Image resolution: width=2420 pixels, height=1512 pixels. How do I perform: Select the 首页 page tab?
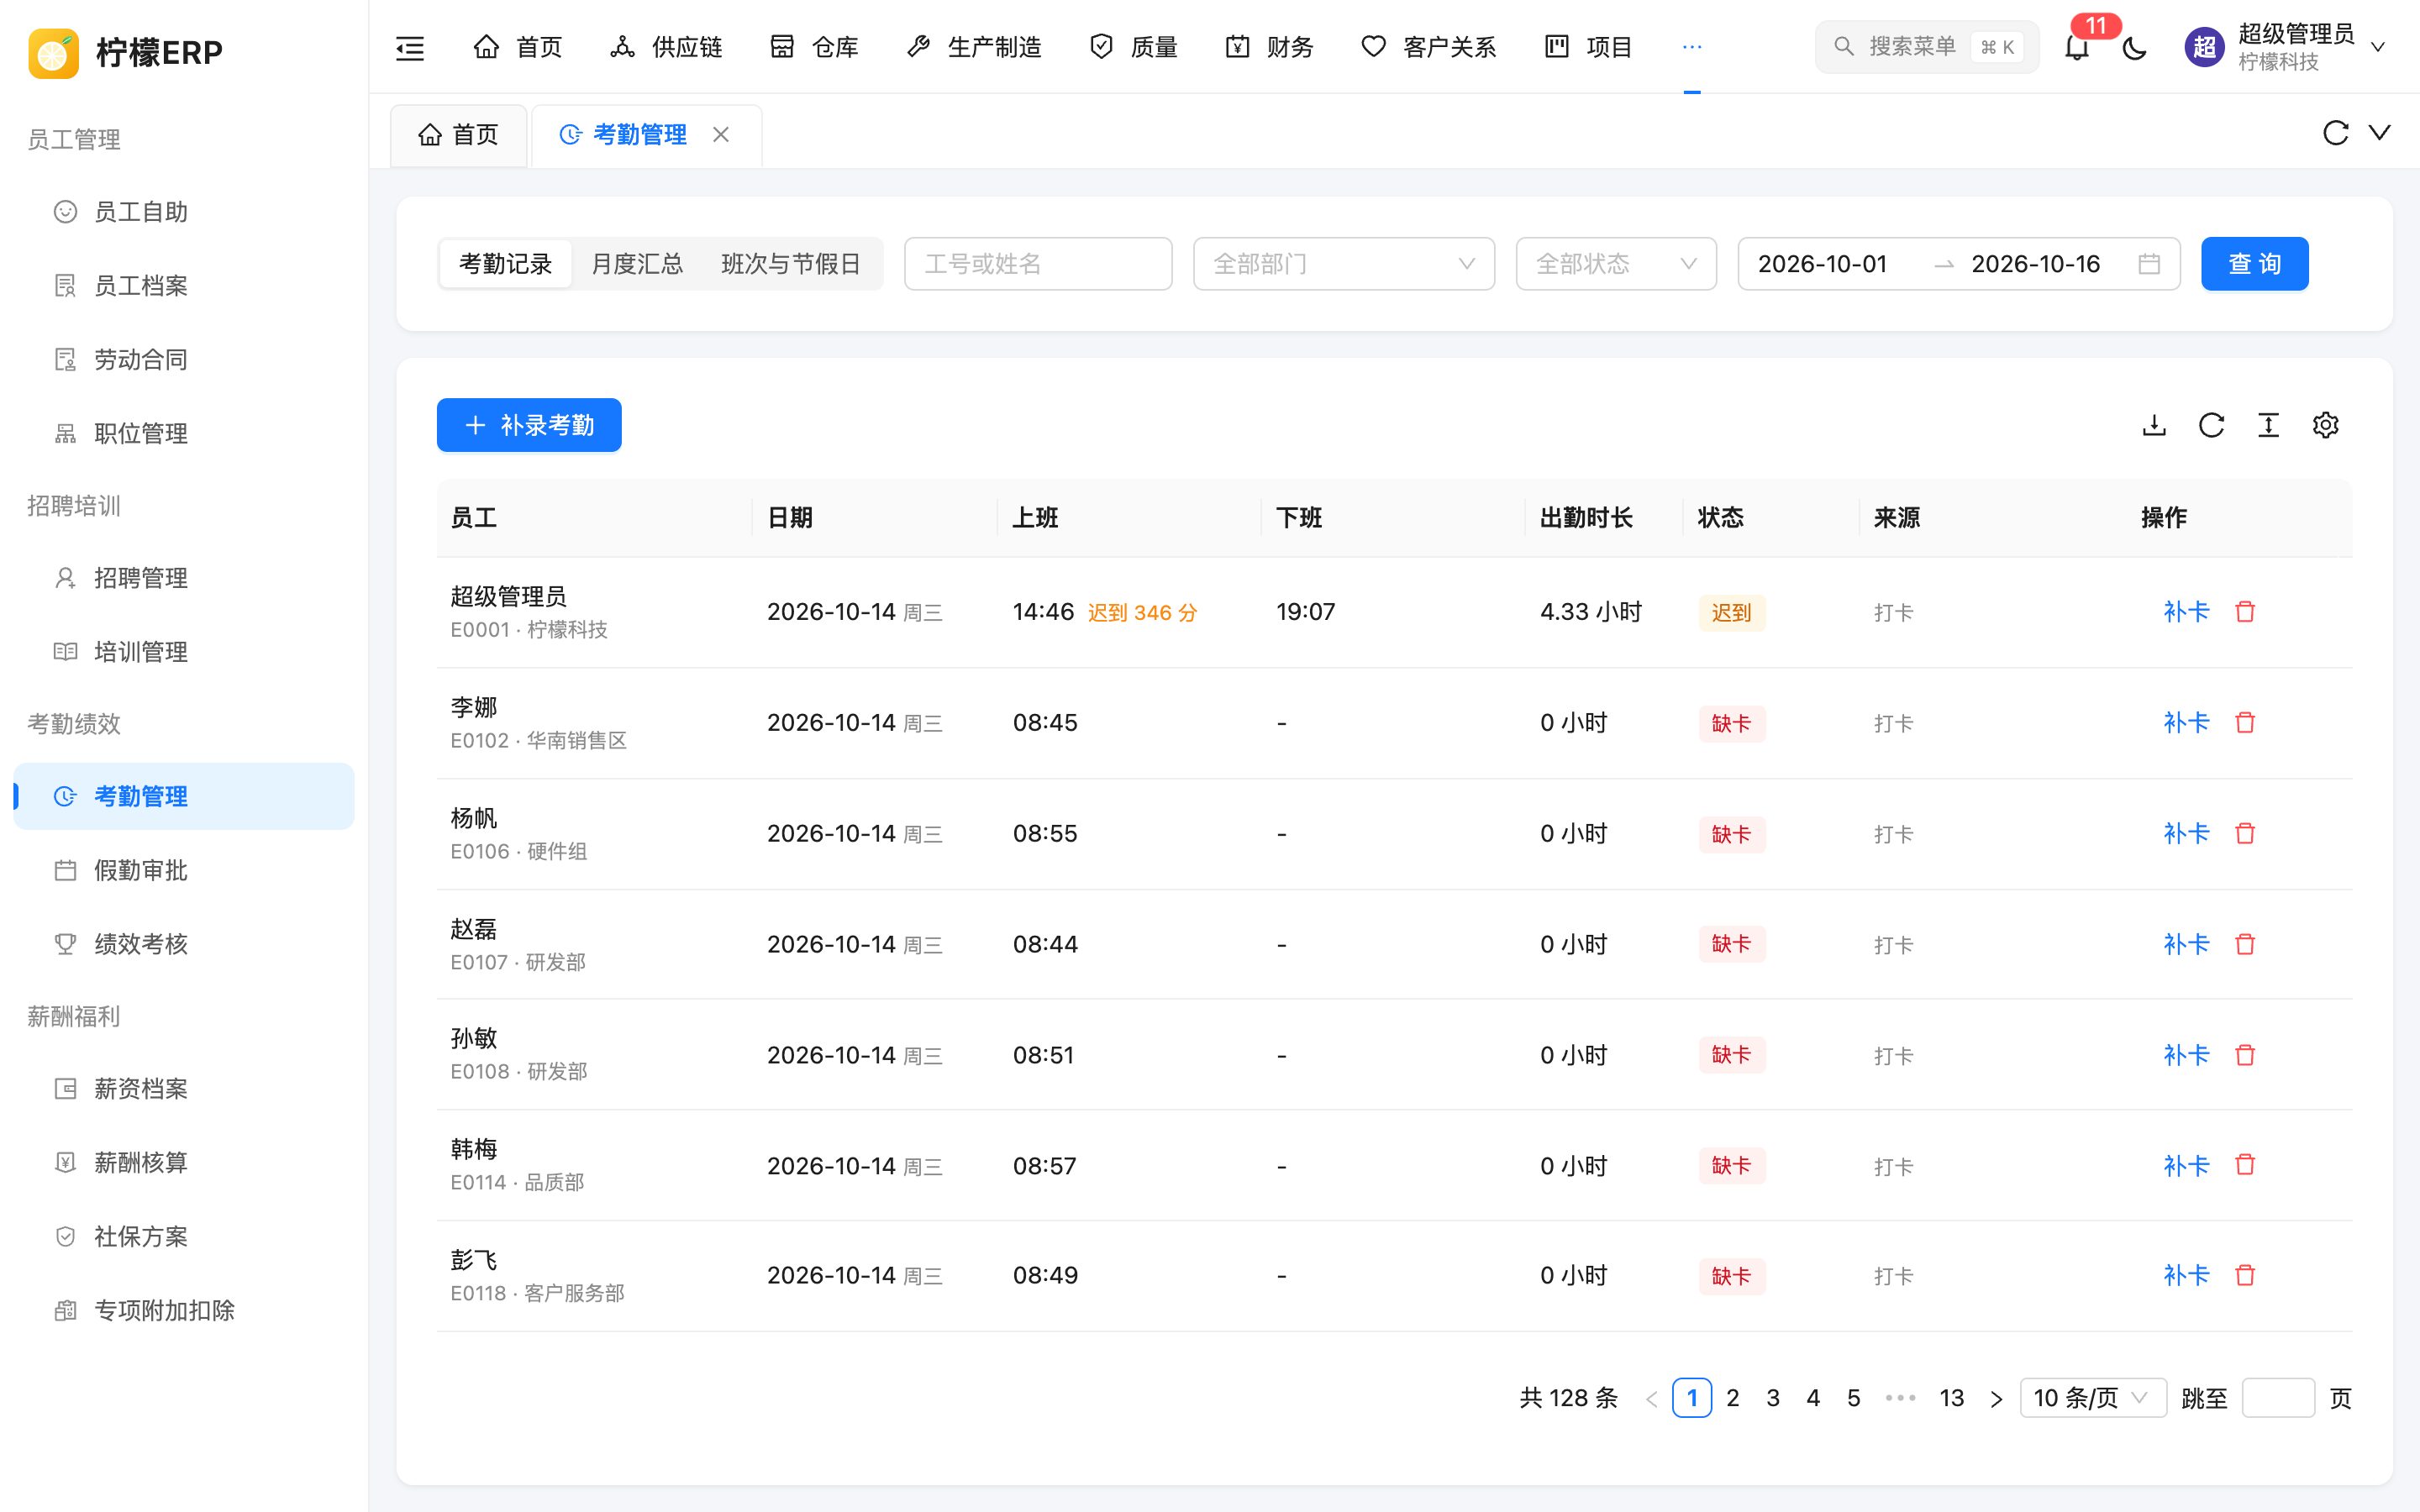pyautogui.click(x=459, y=135)
